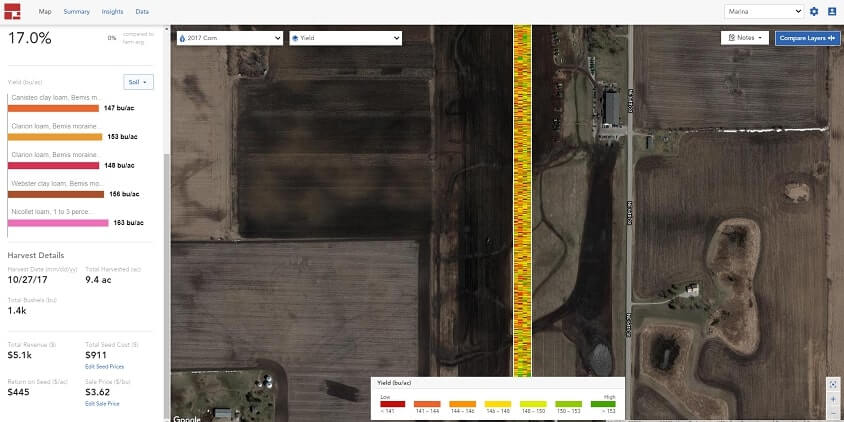
Task: Open the Insights tab
Action: [112, 11]
